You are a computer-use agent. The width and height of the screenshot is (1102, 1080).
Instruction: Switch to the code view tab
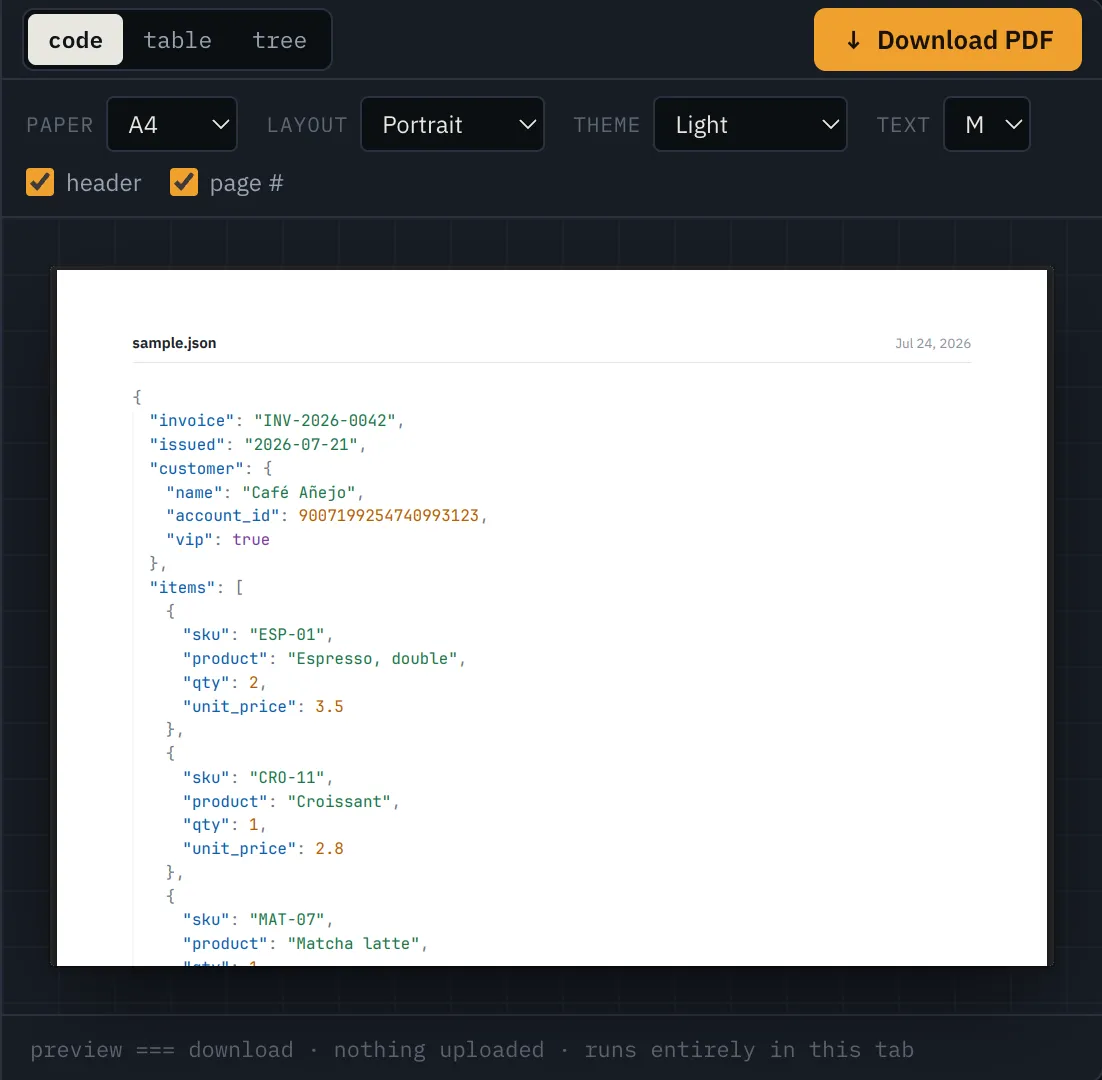tap(75, 40)
